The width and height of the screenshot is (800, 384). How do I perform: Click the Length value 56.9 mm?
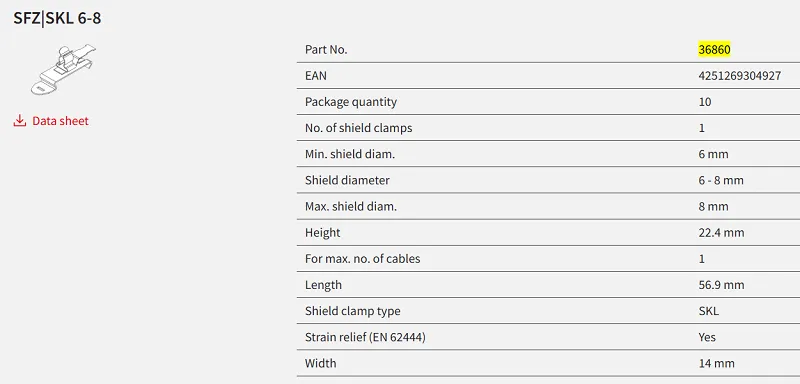(x=721, y=285)
